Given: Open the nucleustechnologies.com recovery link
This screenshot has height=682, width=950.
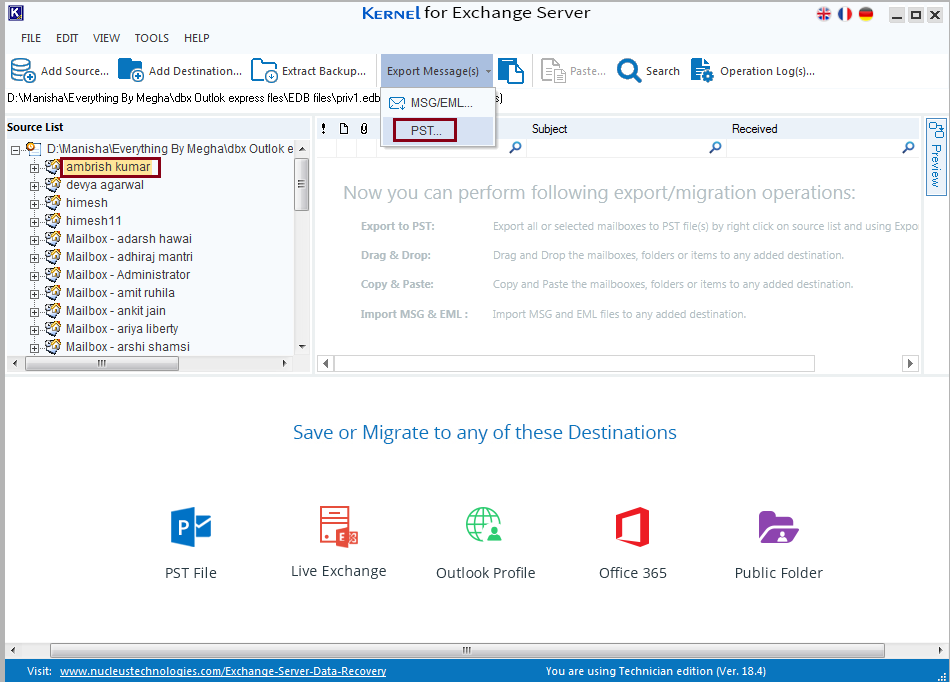Looking at the screenshot, I should pyautogui.click(x=223, y=671).
